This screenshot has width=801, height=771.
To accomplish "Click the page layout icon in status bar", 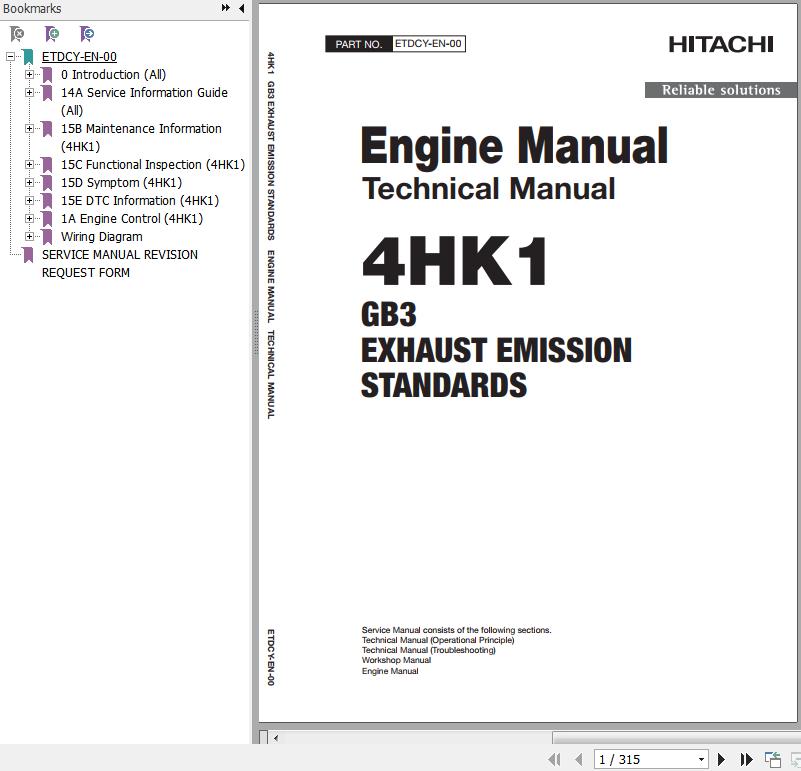I will click(772, 759).
